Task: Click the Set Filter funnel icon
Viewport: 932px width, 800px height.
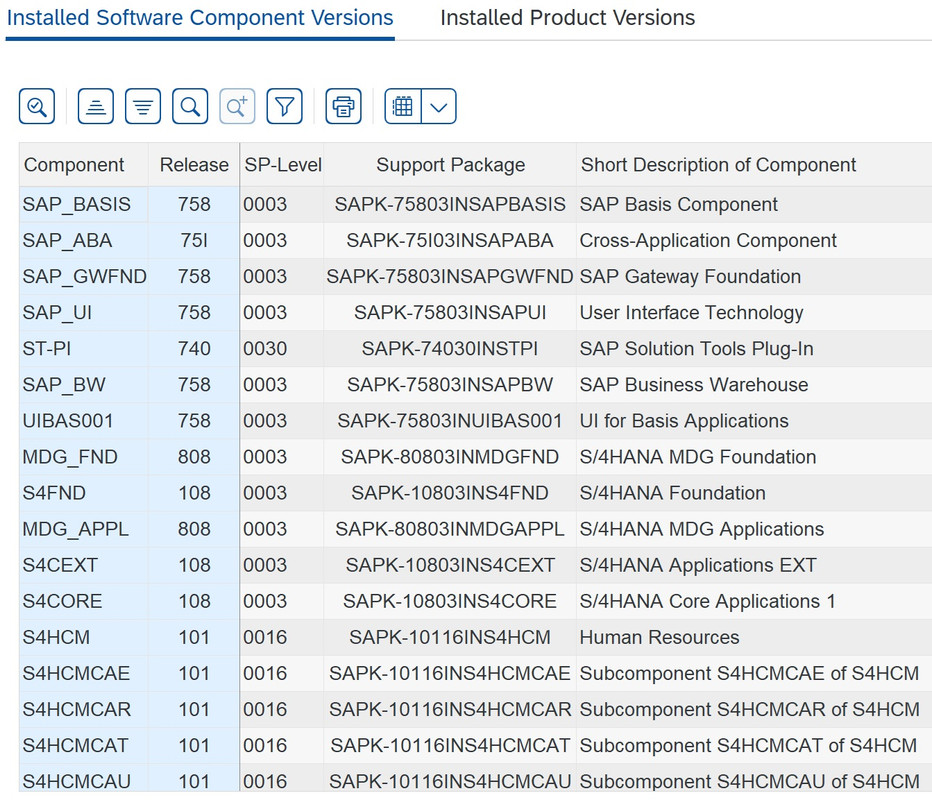Action: pos(285,106)
